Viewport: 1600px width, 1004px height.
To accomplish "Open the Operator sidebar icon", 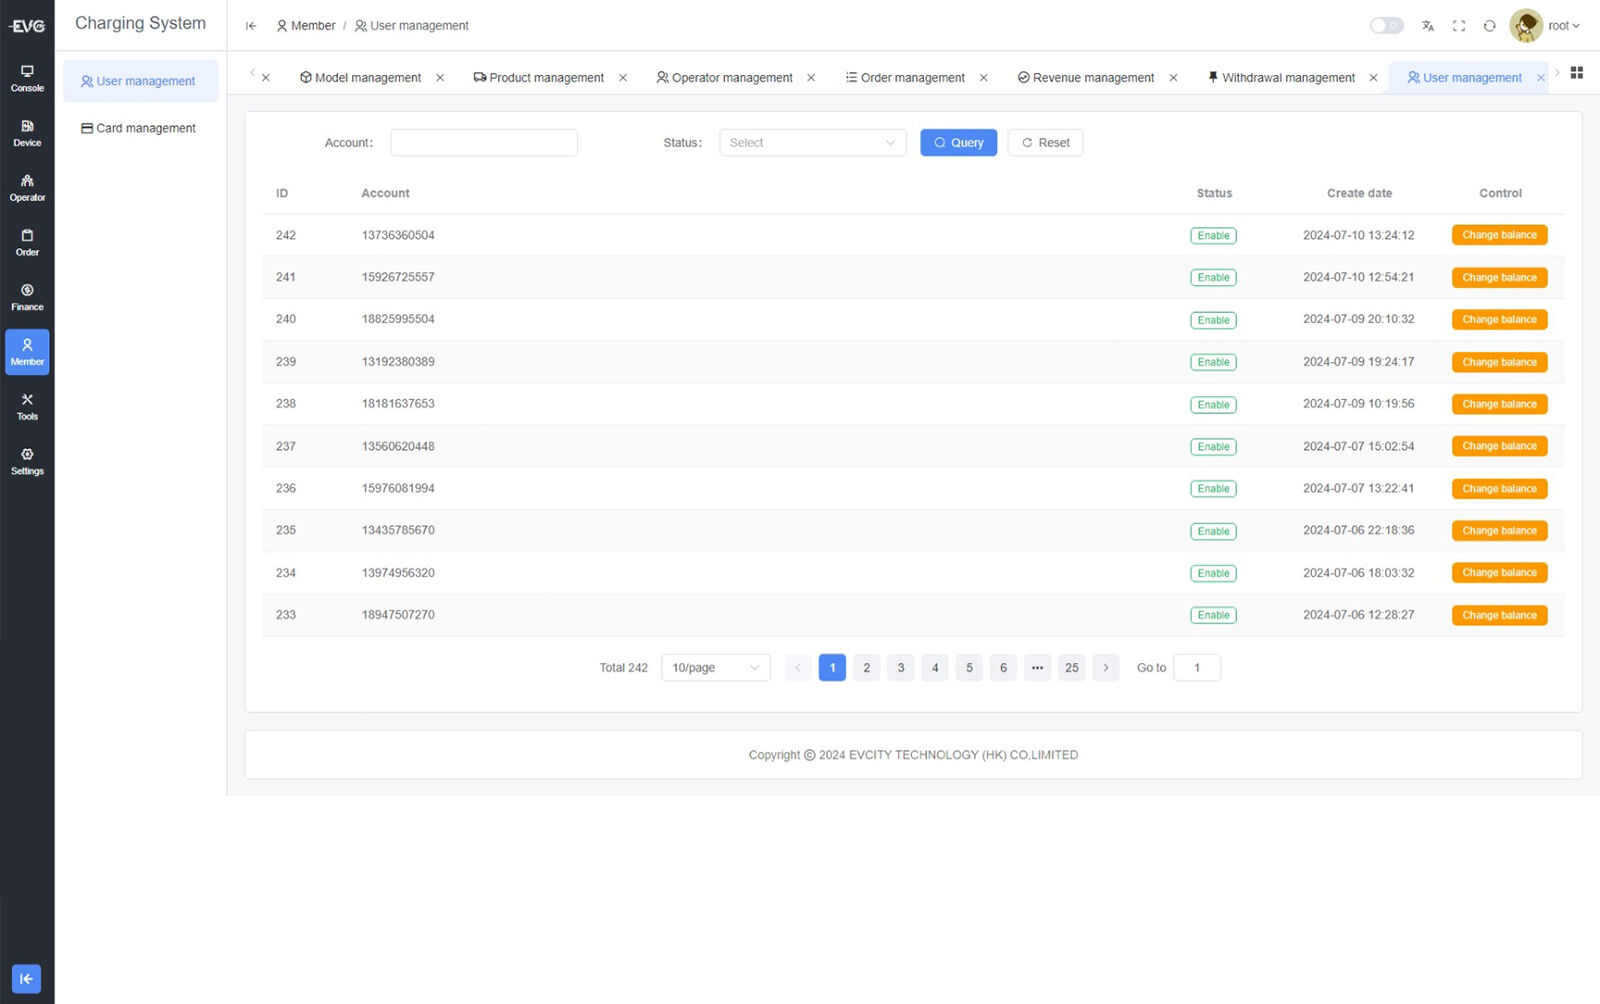I will 27,188.
